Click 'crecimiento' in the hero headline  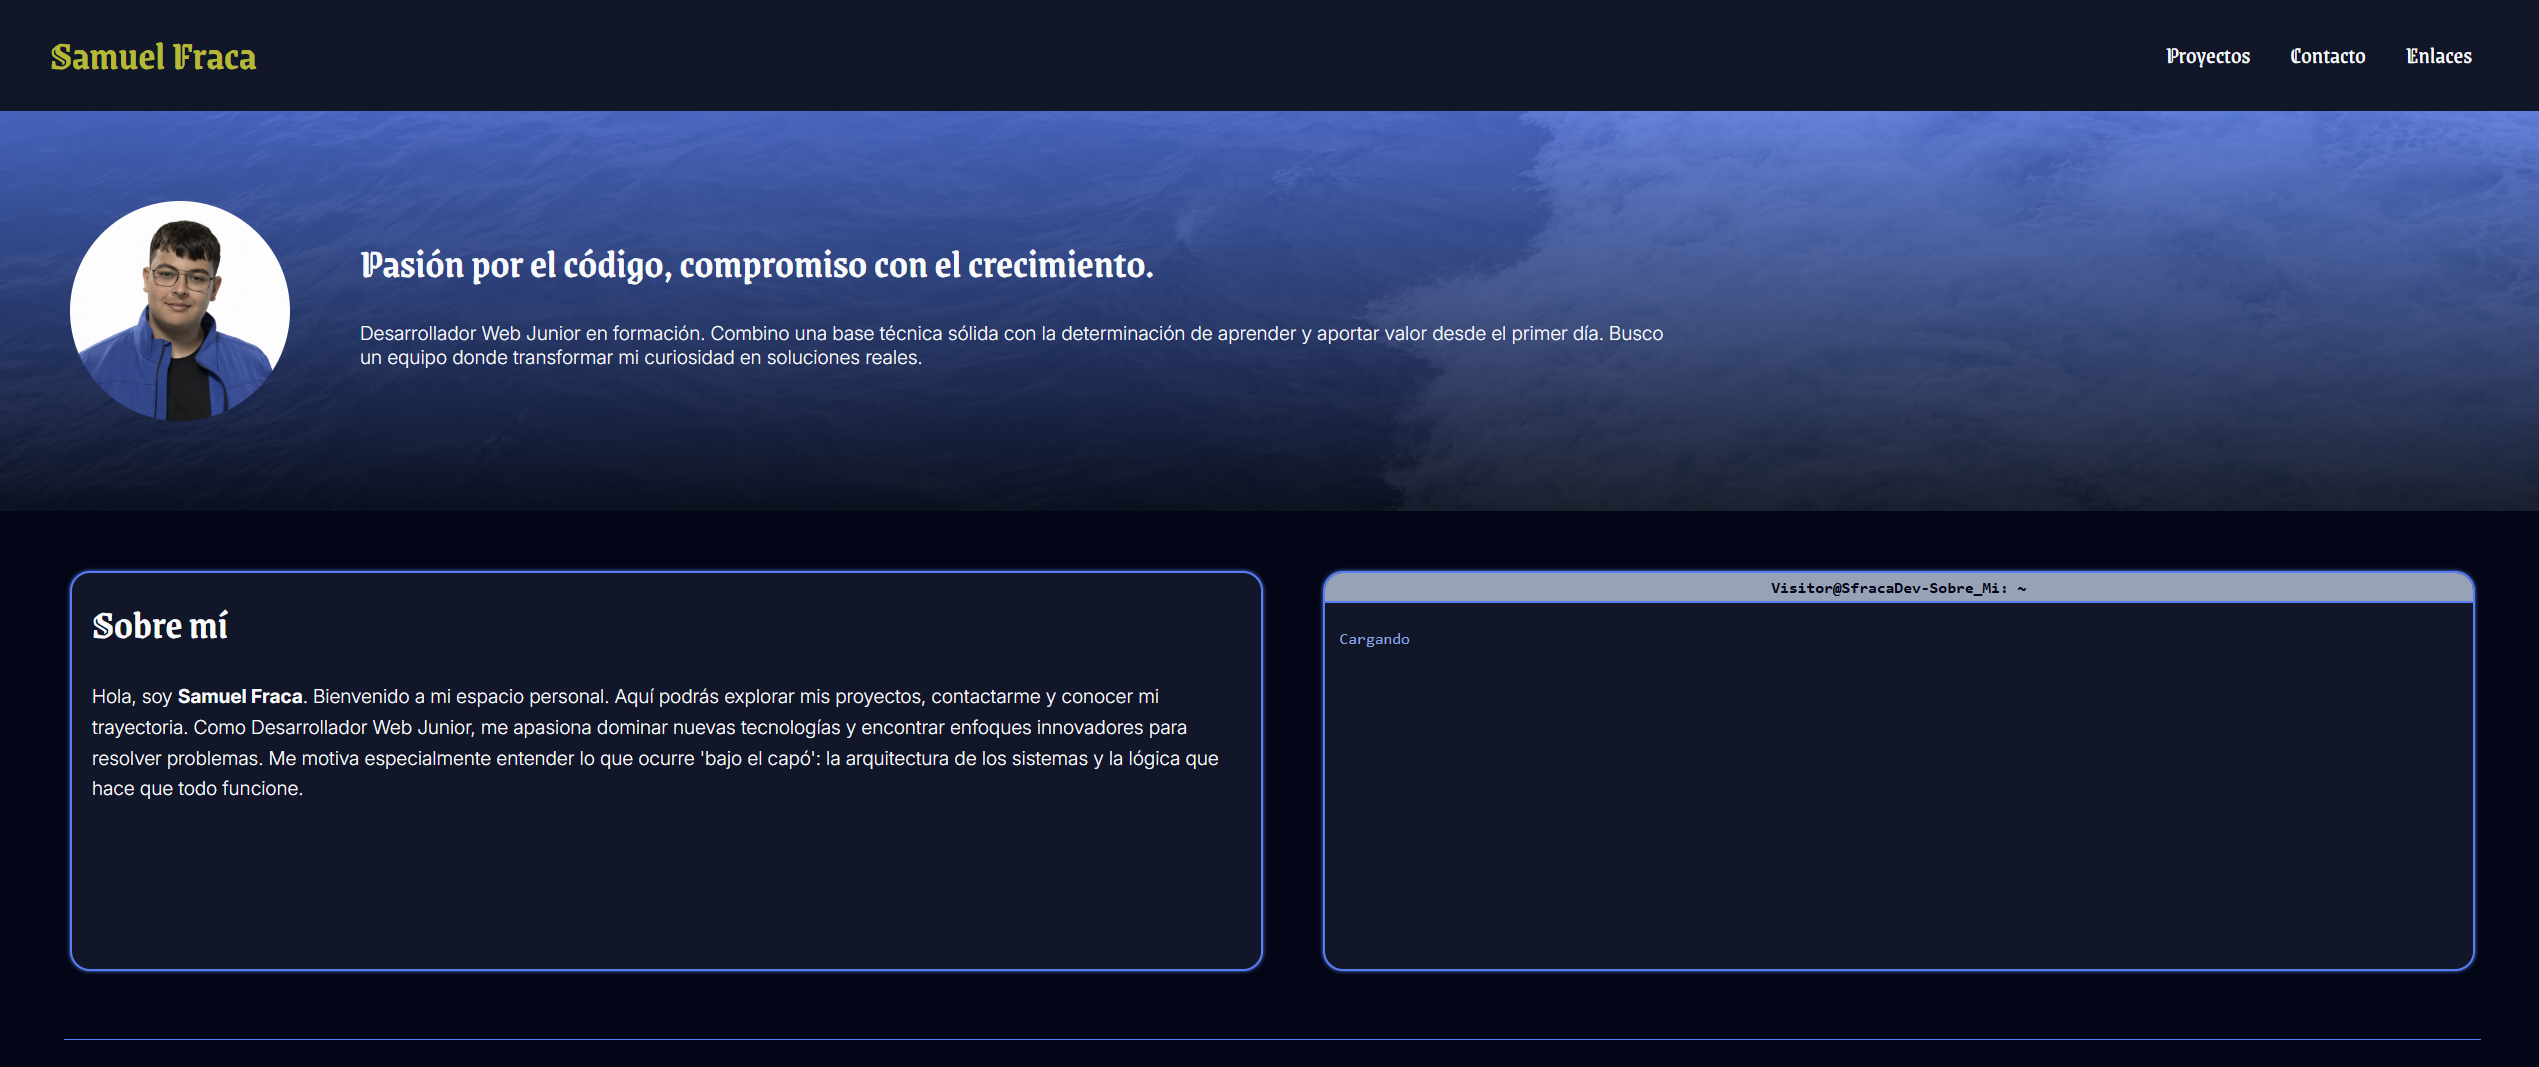tap(1058, 265)
